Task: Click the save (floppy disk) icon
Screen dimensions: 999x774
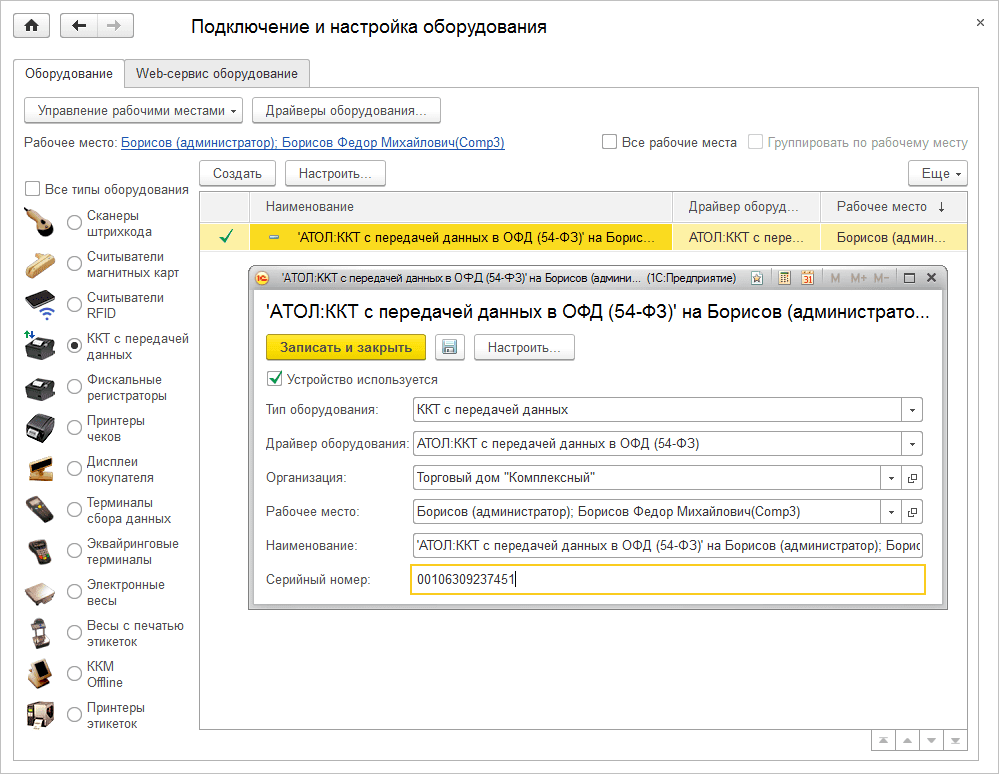Action: [x=449, y=347]
